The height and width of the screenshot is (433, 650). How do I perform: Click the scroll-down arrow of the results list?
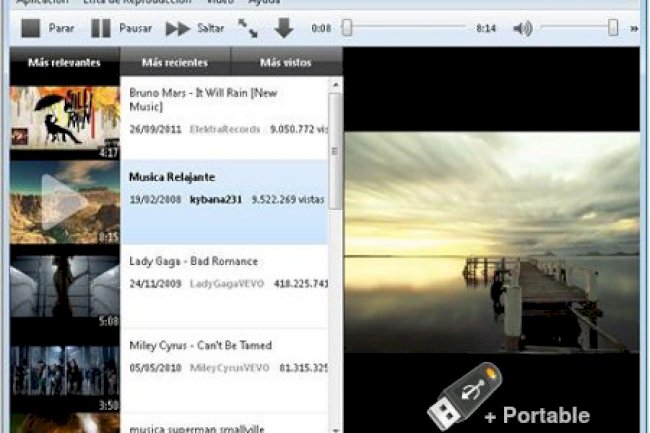pos(335,430)
